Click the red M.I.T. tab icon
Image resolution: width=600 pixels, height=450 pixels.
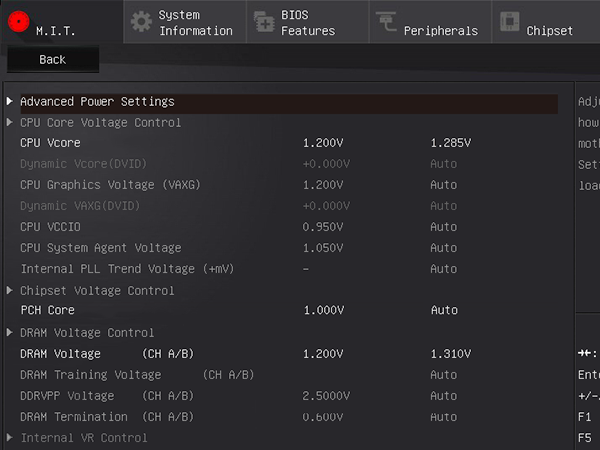point(16,20)
